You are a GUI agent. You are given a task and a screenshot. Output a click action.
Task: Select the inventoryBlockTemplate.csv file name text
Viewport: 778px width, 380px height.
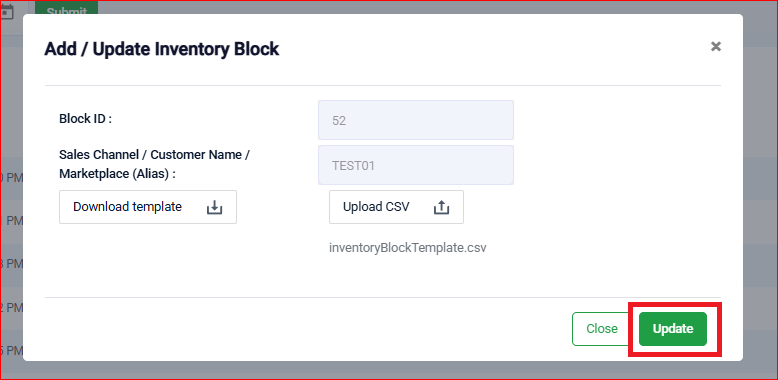407,248
